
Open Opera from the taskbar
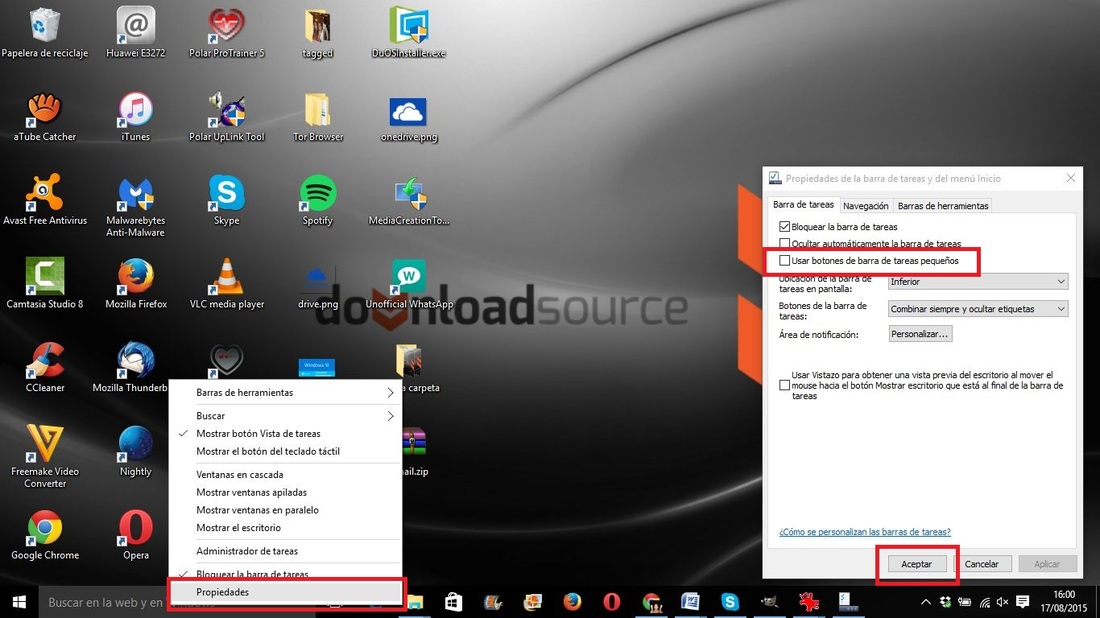pyautogui.click(x=612, y=601)
